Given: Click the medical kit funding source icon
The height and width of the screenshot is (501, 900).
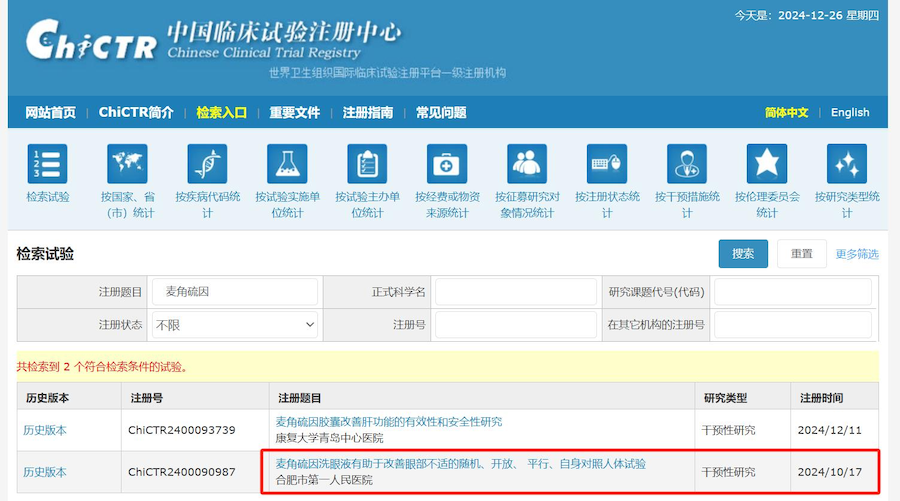Looking at the screenshot, I should click(x=447, y=164).
